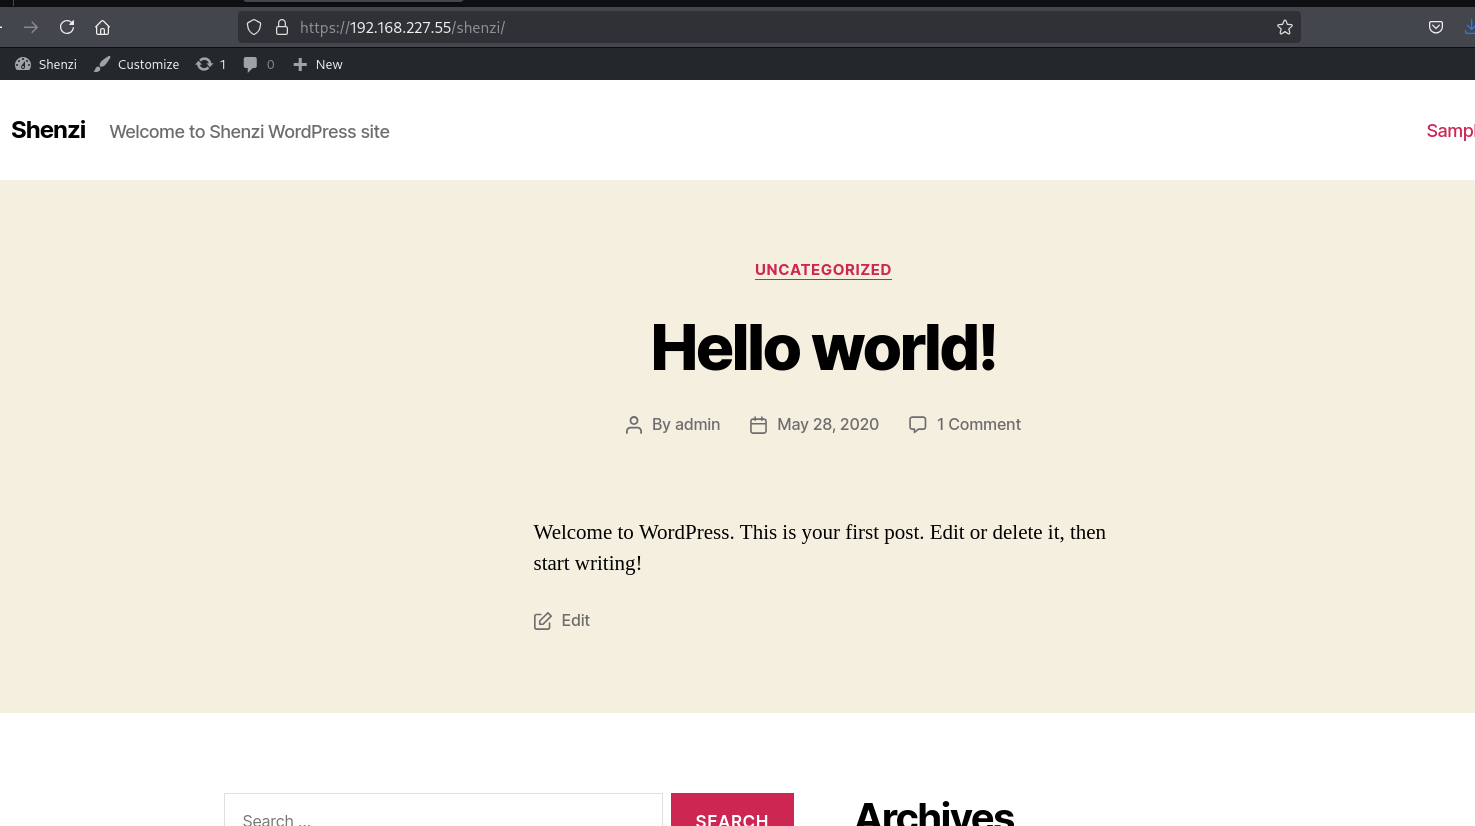Open the New content menu
Viewport: 1475px width, 826px height.
click(318, 64)
